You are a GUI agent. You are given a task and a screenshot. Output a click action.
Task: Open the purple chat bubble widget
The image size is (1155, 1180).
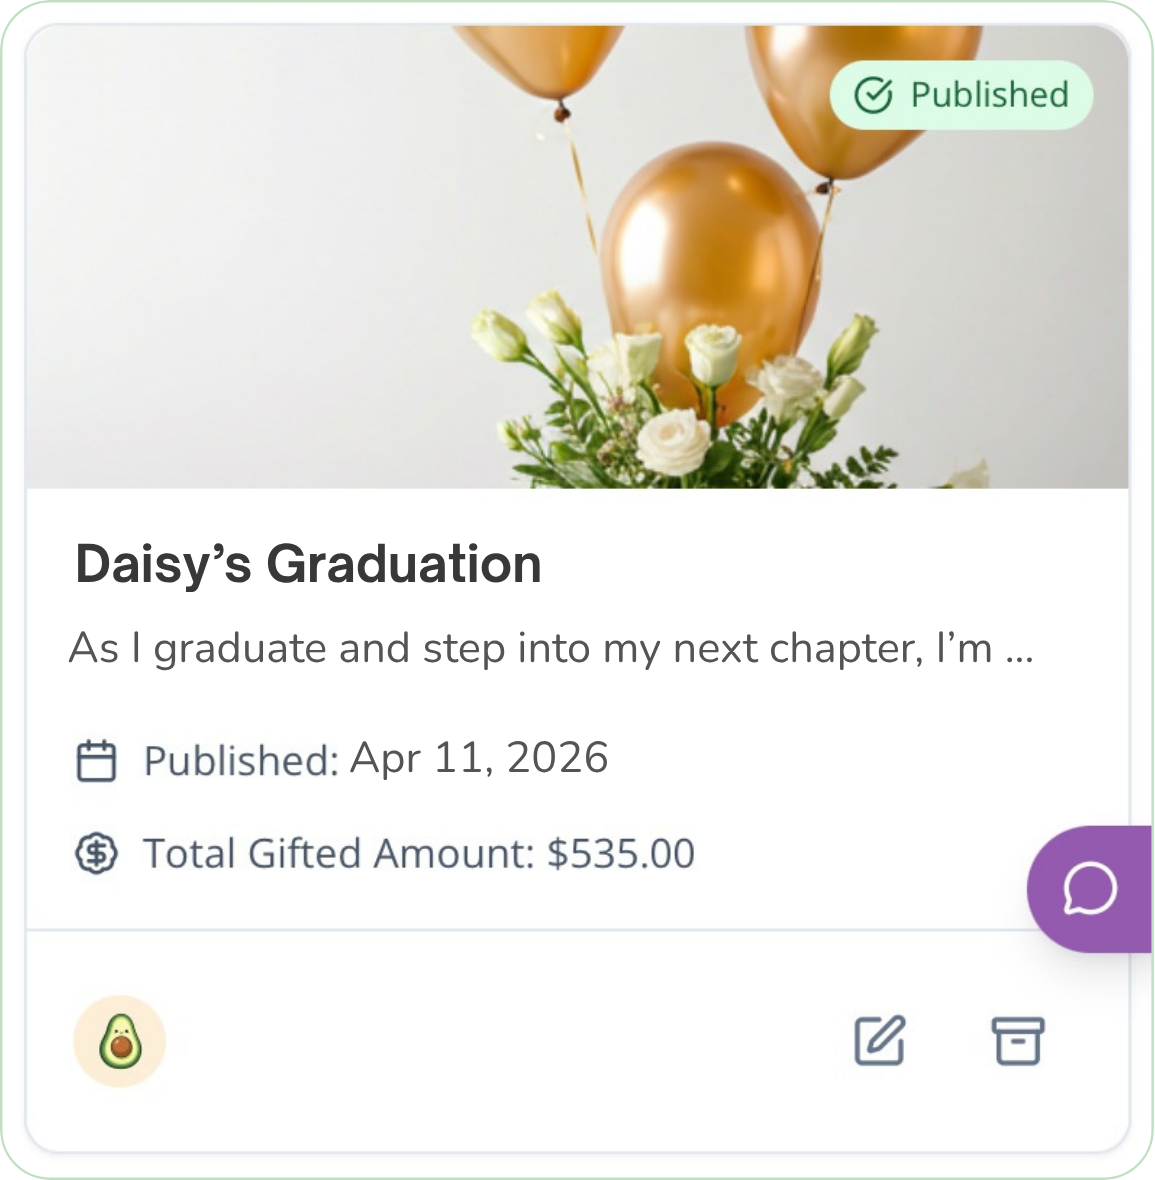[x=1089, y=889]
